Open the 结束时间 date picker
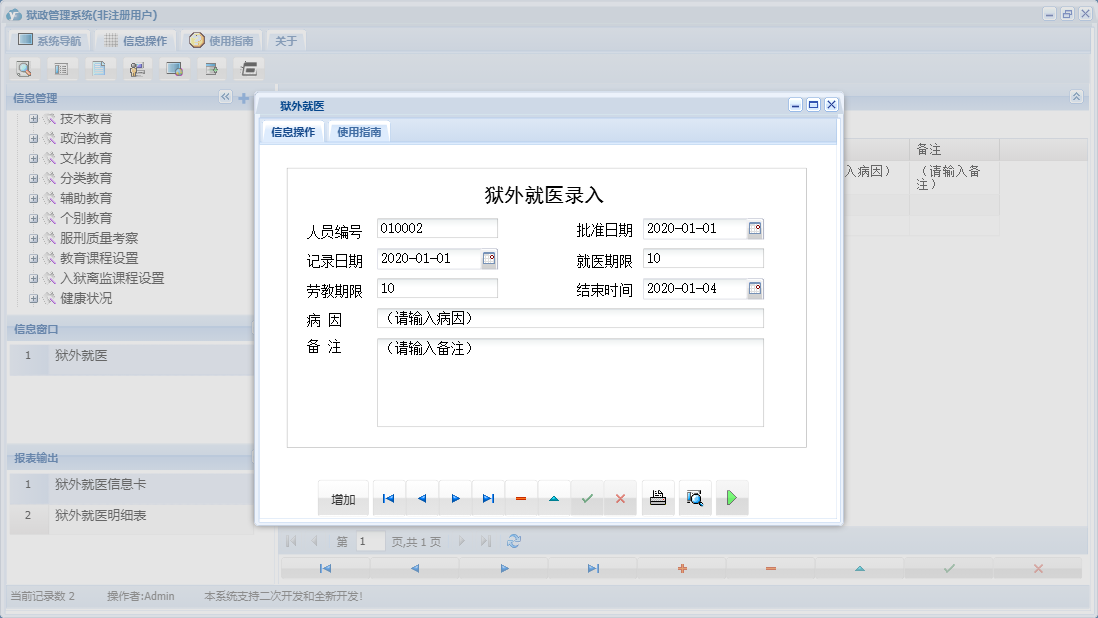The height and width of the screenshot is (618, 1098). pos(757,288)
